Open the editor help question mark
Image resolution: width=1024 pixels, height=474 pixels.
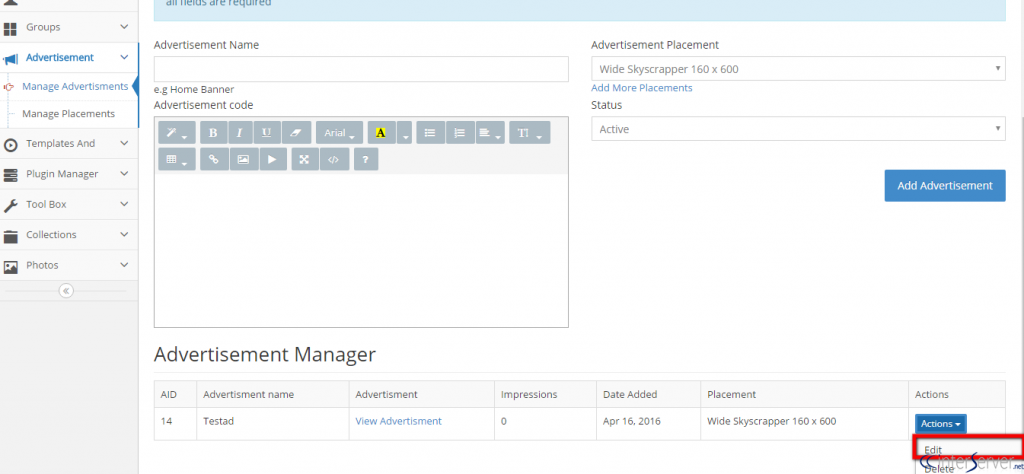pos(366,159)
